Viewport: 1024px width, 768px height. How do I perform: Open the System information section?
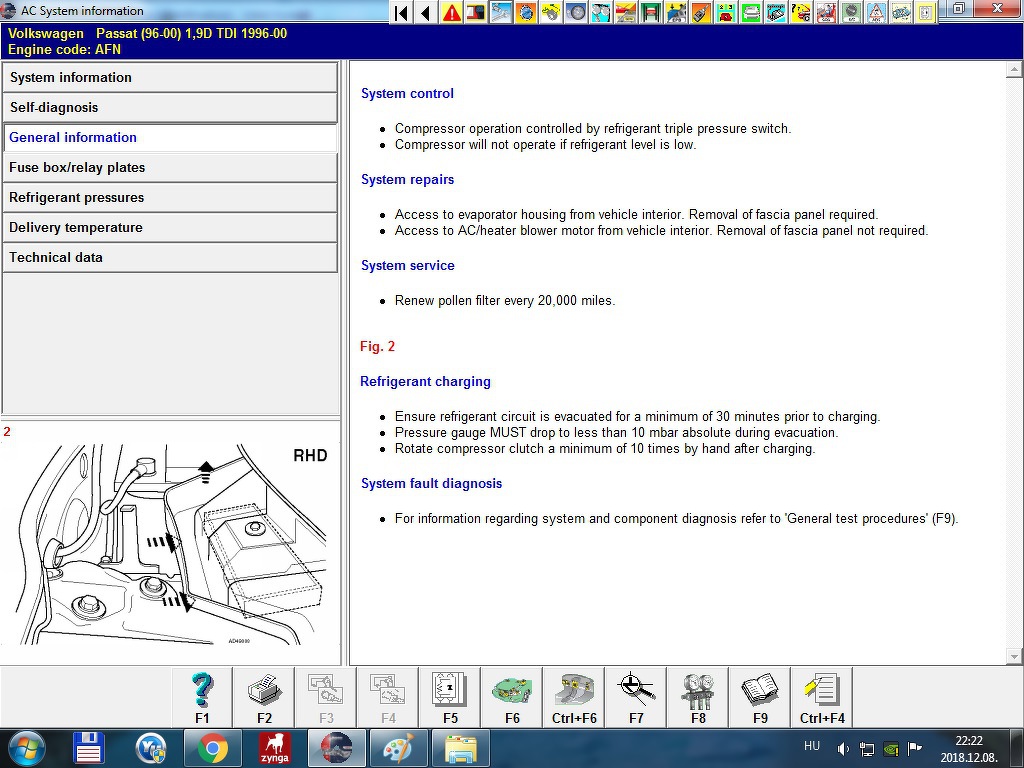[170, 77]
